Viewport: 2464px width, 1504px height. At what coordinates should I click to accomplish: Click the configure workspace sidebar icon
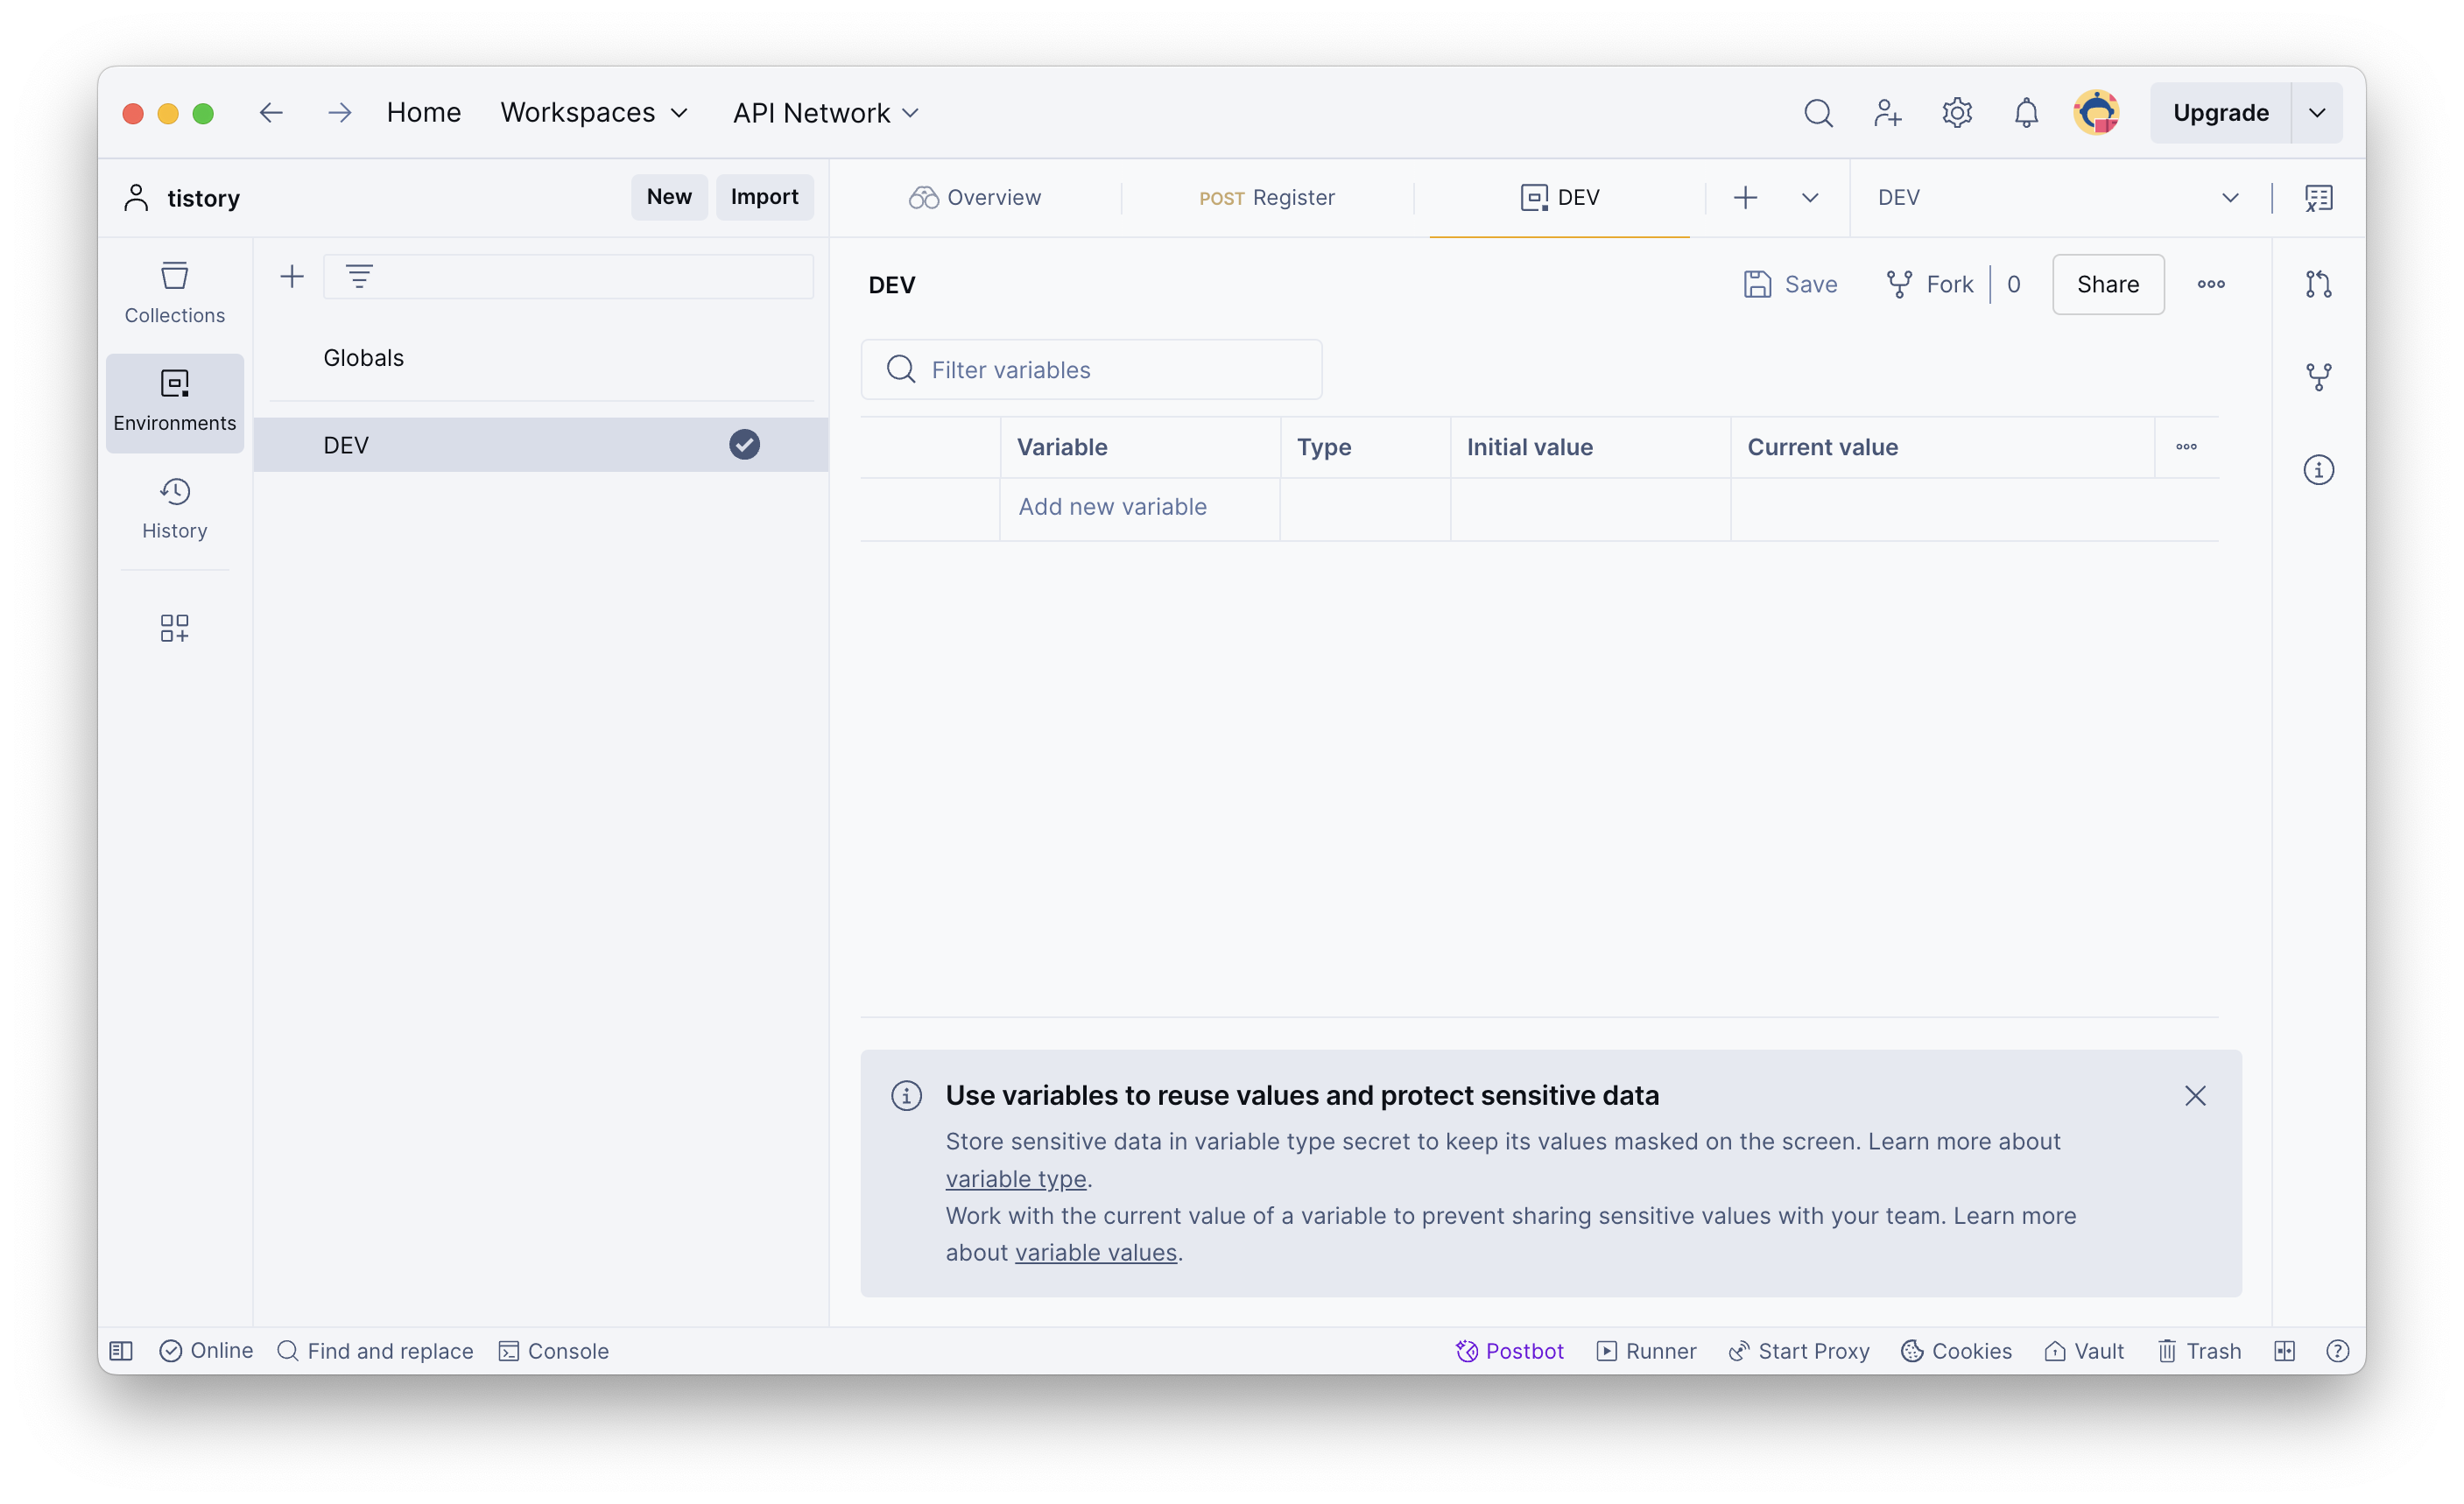tap(174, 628)
